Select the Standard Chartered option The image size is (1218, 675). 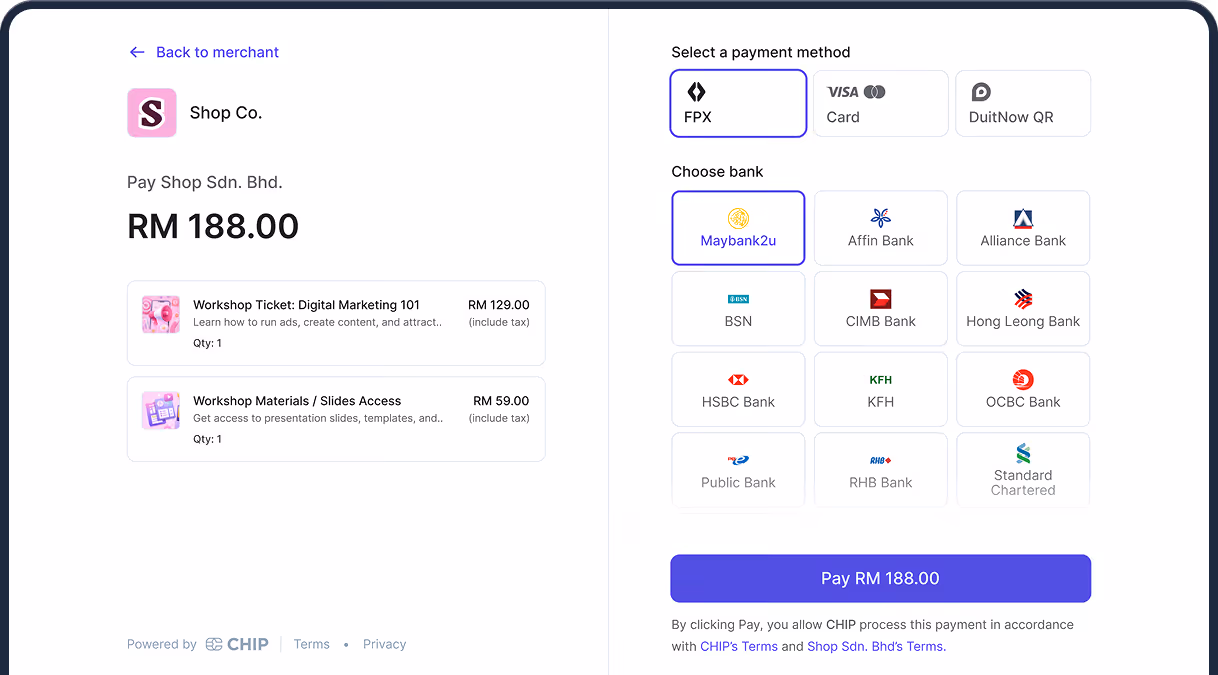(1023, 470)
